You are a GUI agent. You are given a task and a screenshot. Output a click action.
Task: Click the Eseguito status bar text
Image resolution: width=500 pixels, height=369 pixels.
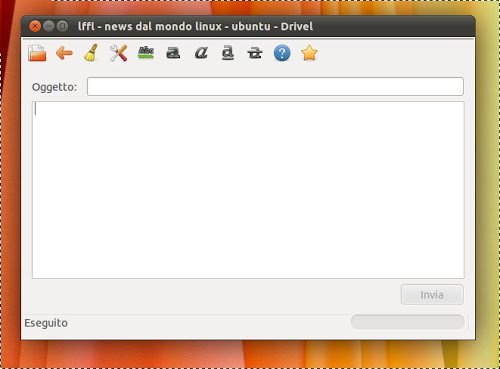(46, 323)
